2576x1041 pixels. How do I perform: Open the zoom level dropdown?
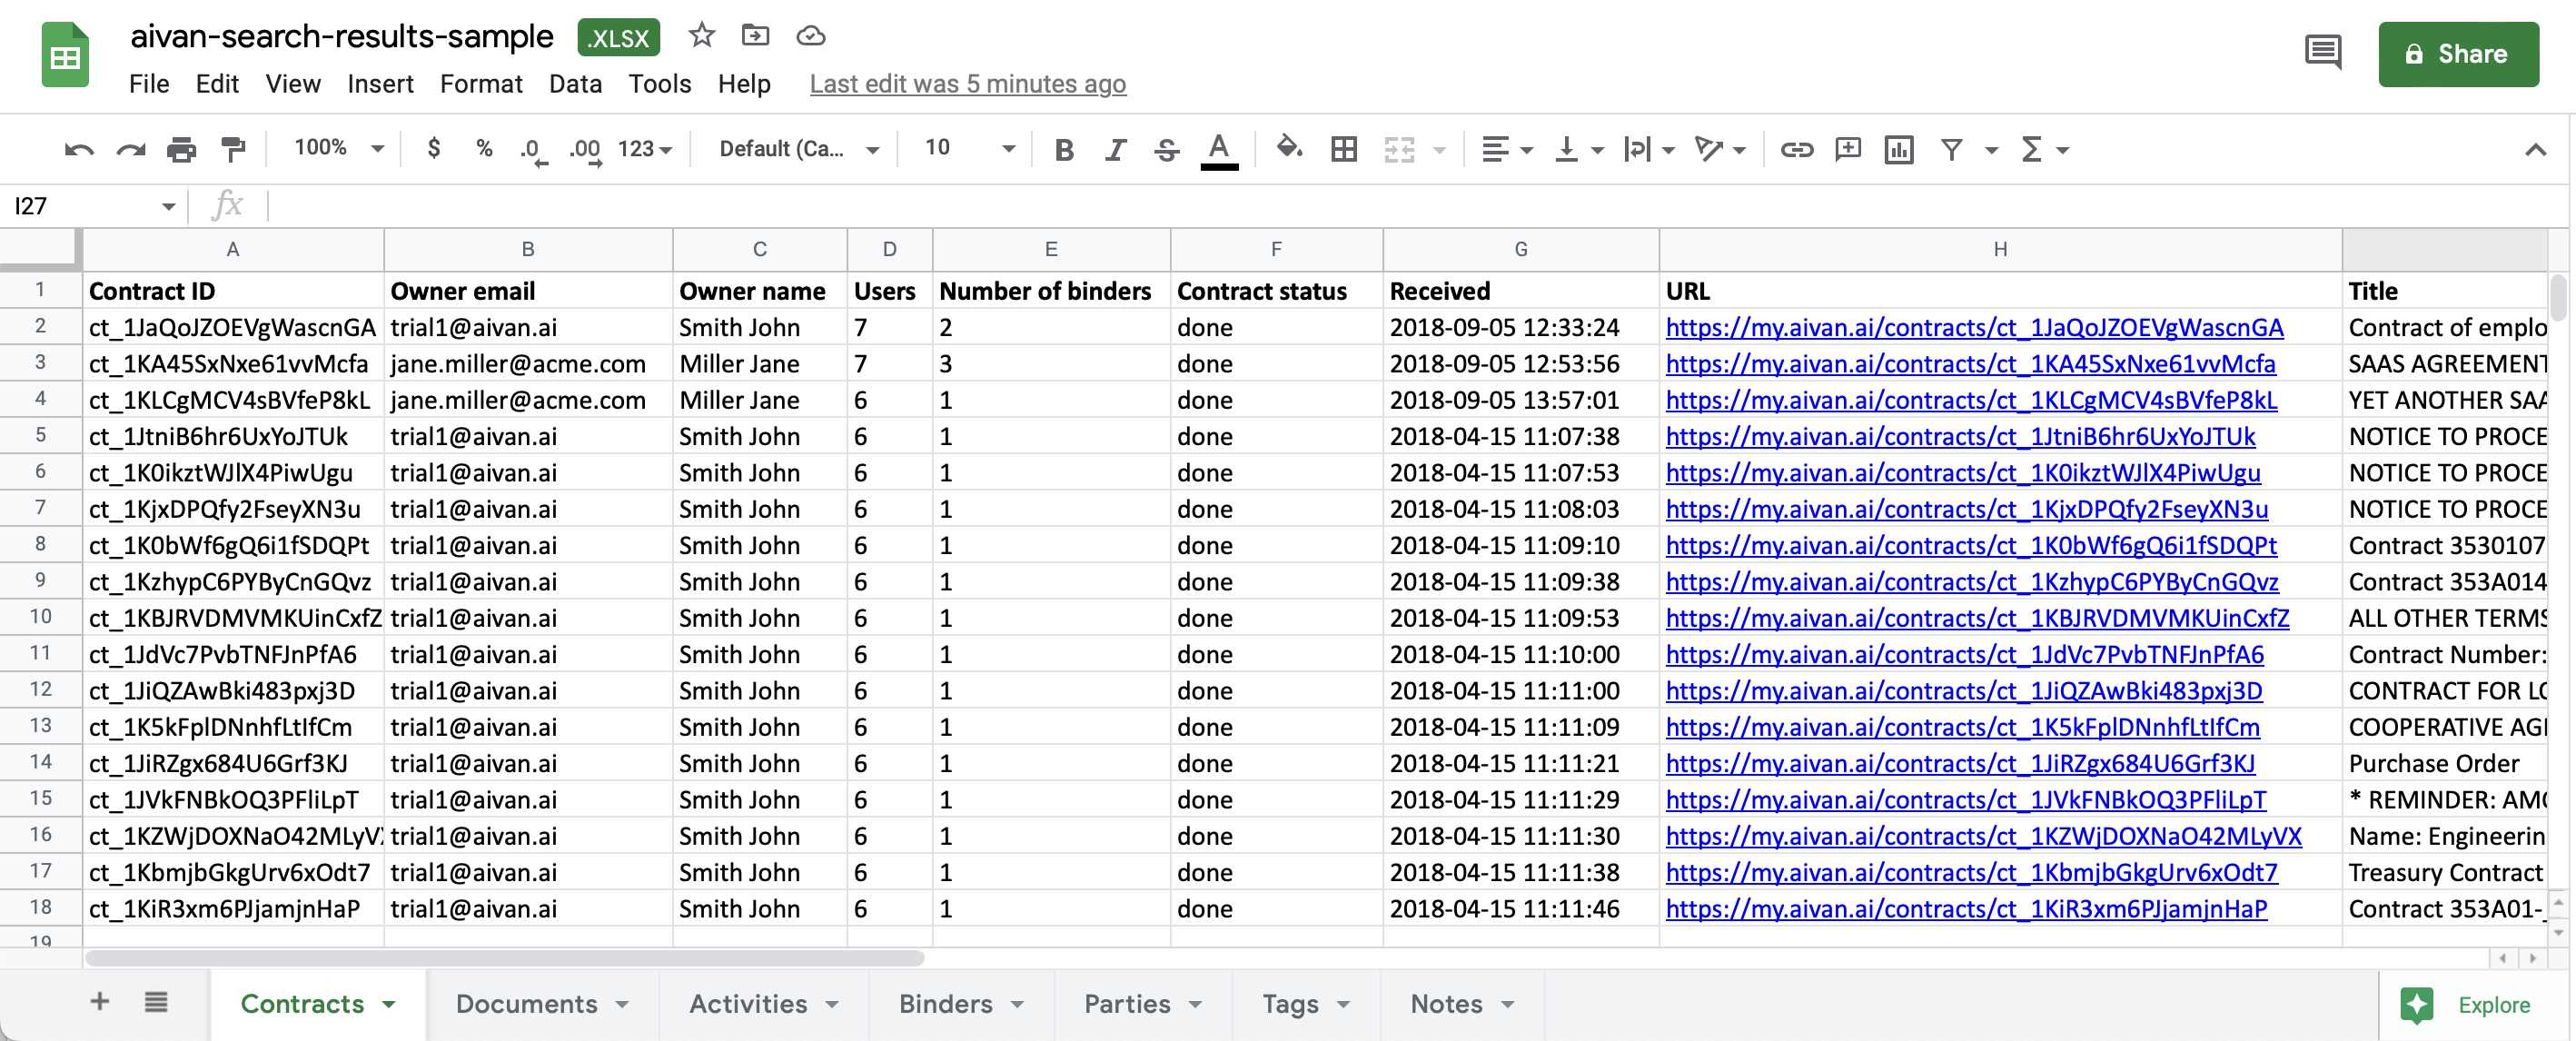[x=338, y=148]
